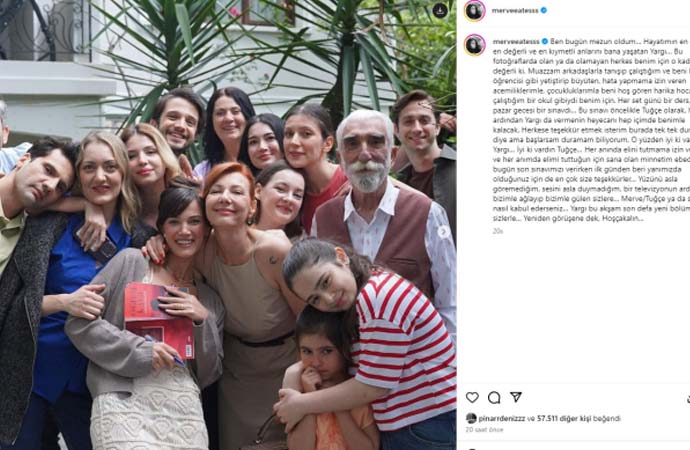Go to the next photo with the arrow
Viewport: 690px width, 450px height.
coord(444,231)
